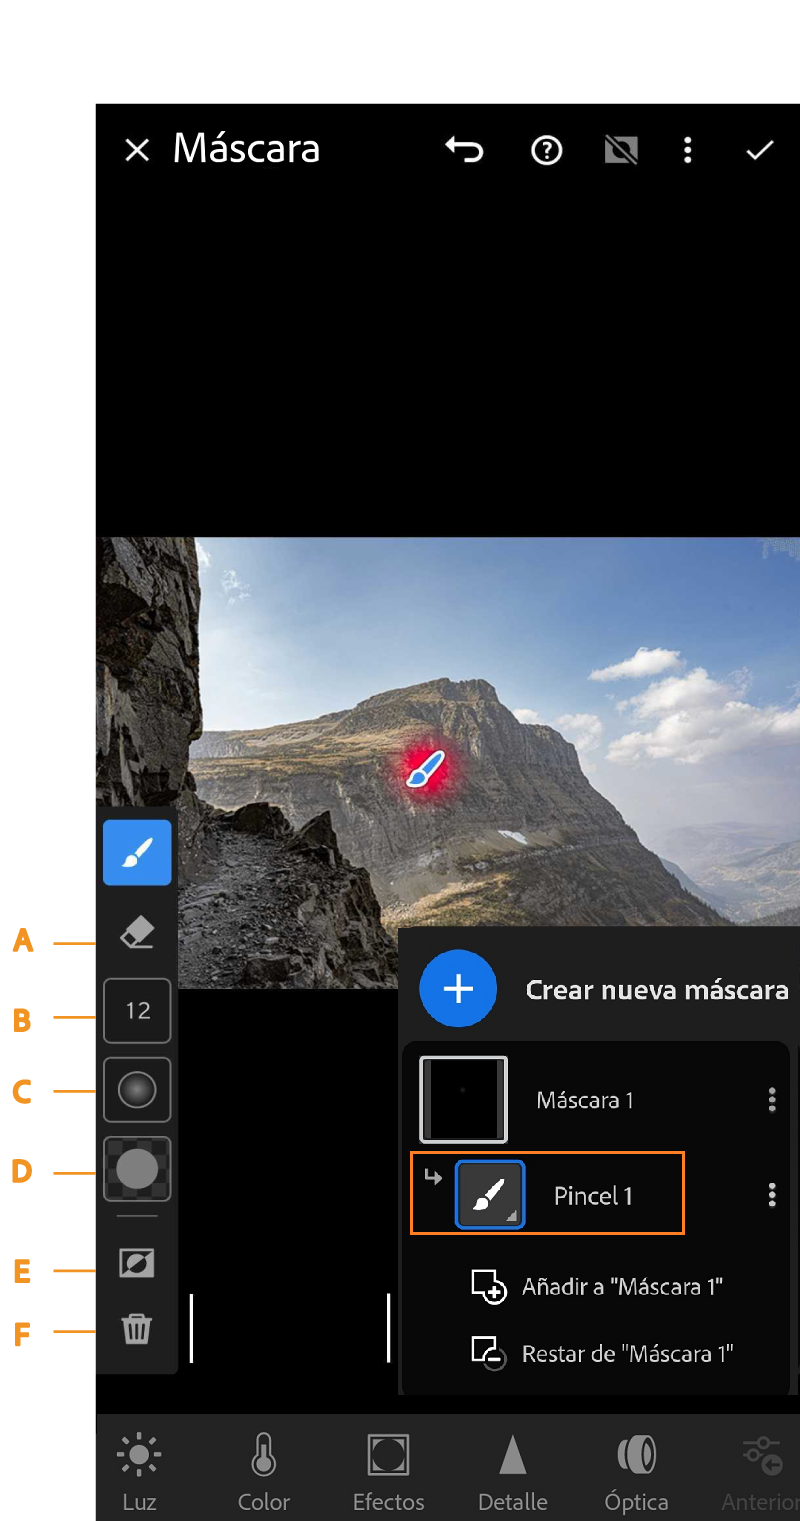Open the brush flow control
This screenshot has height=1521, width=800.
coord(137,1169)
